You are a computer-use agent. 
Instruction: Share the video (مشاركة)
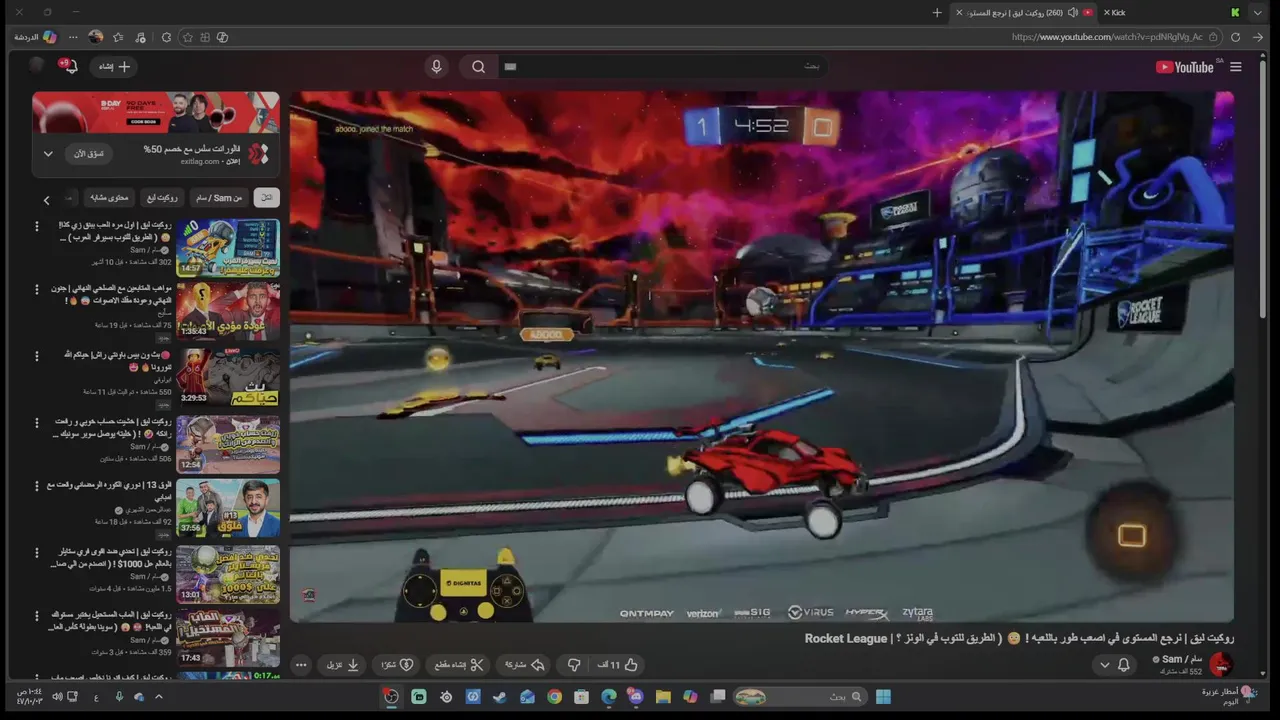525,665
